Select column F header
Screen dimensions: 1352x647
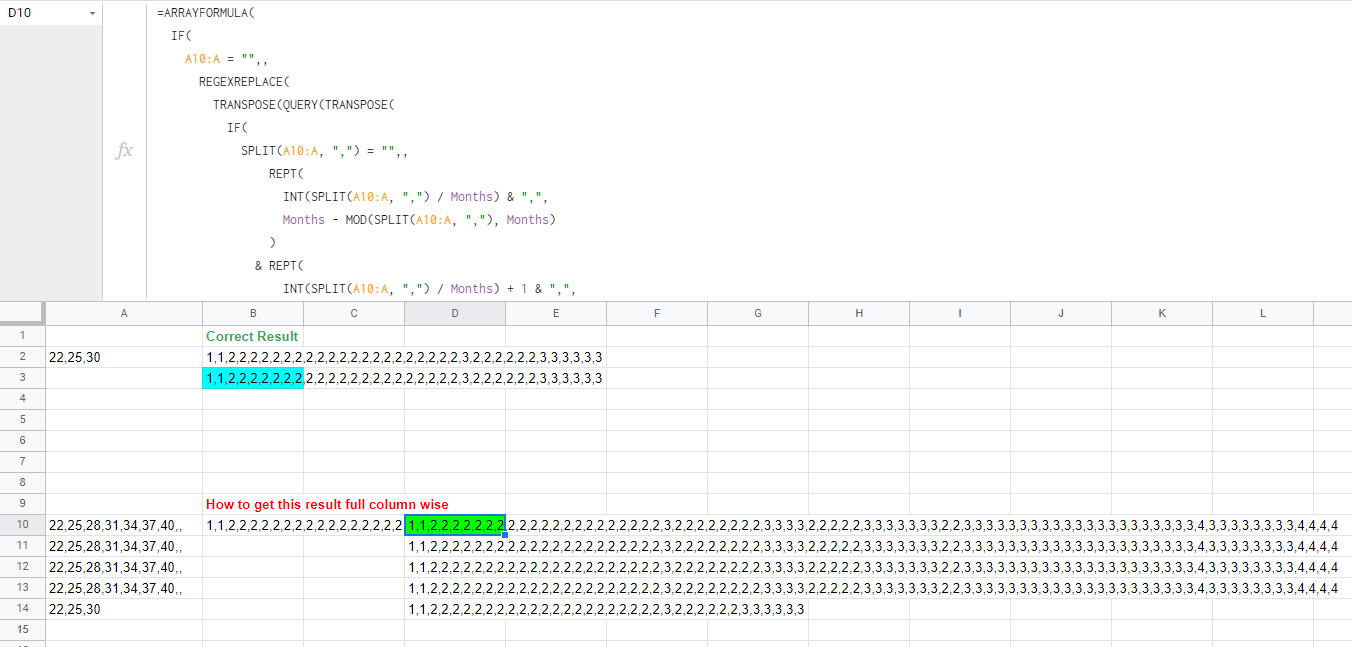point(657,313)
